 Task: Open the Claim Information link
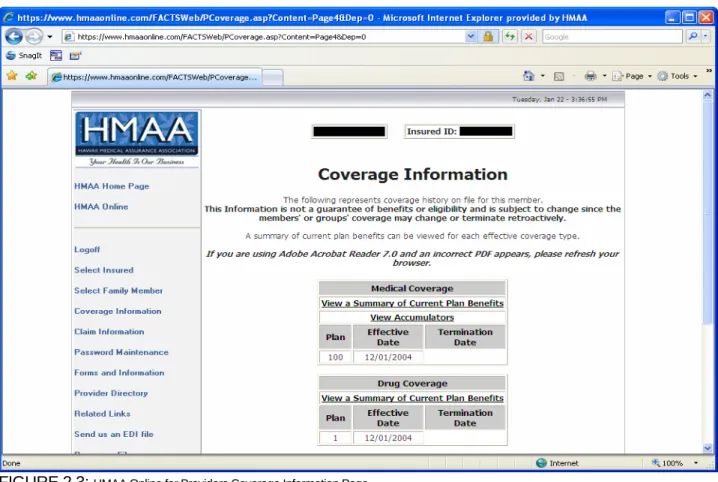coord(109,332)
